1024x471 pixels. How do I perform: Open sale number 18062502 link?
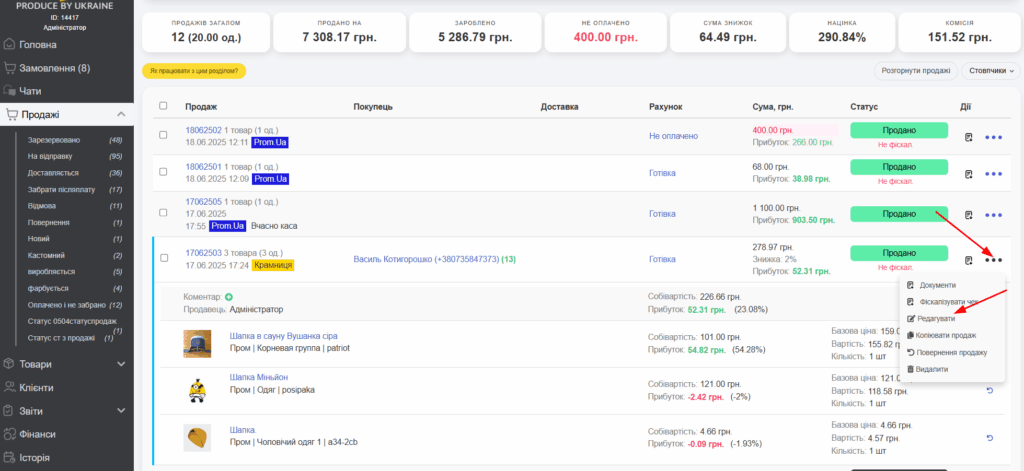[204, 130]
